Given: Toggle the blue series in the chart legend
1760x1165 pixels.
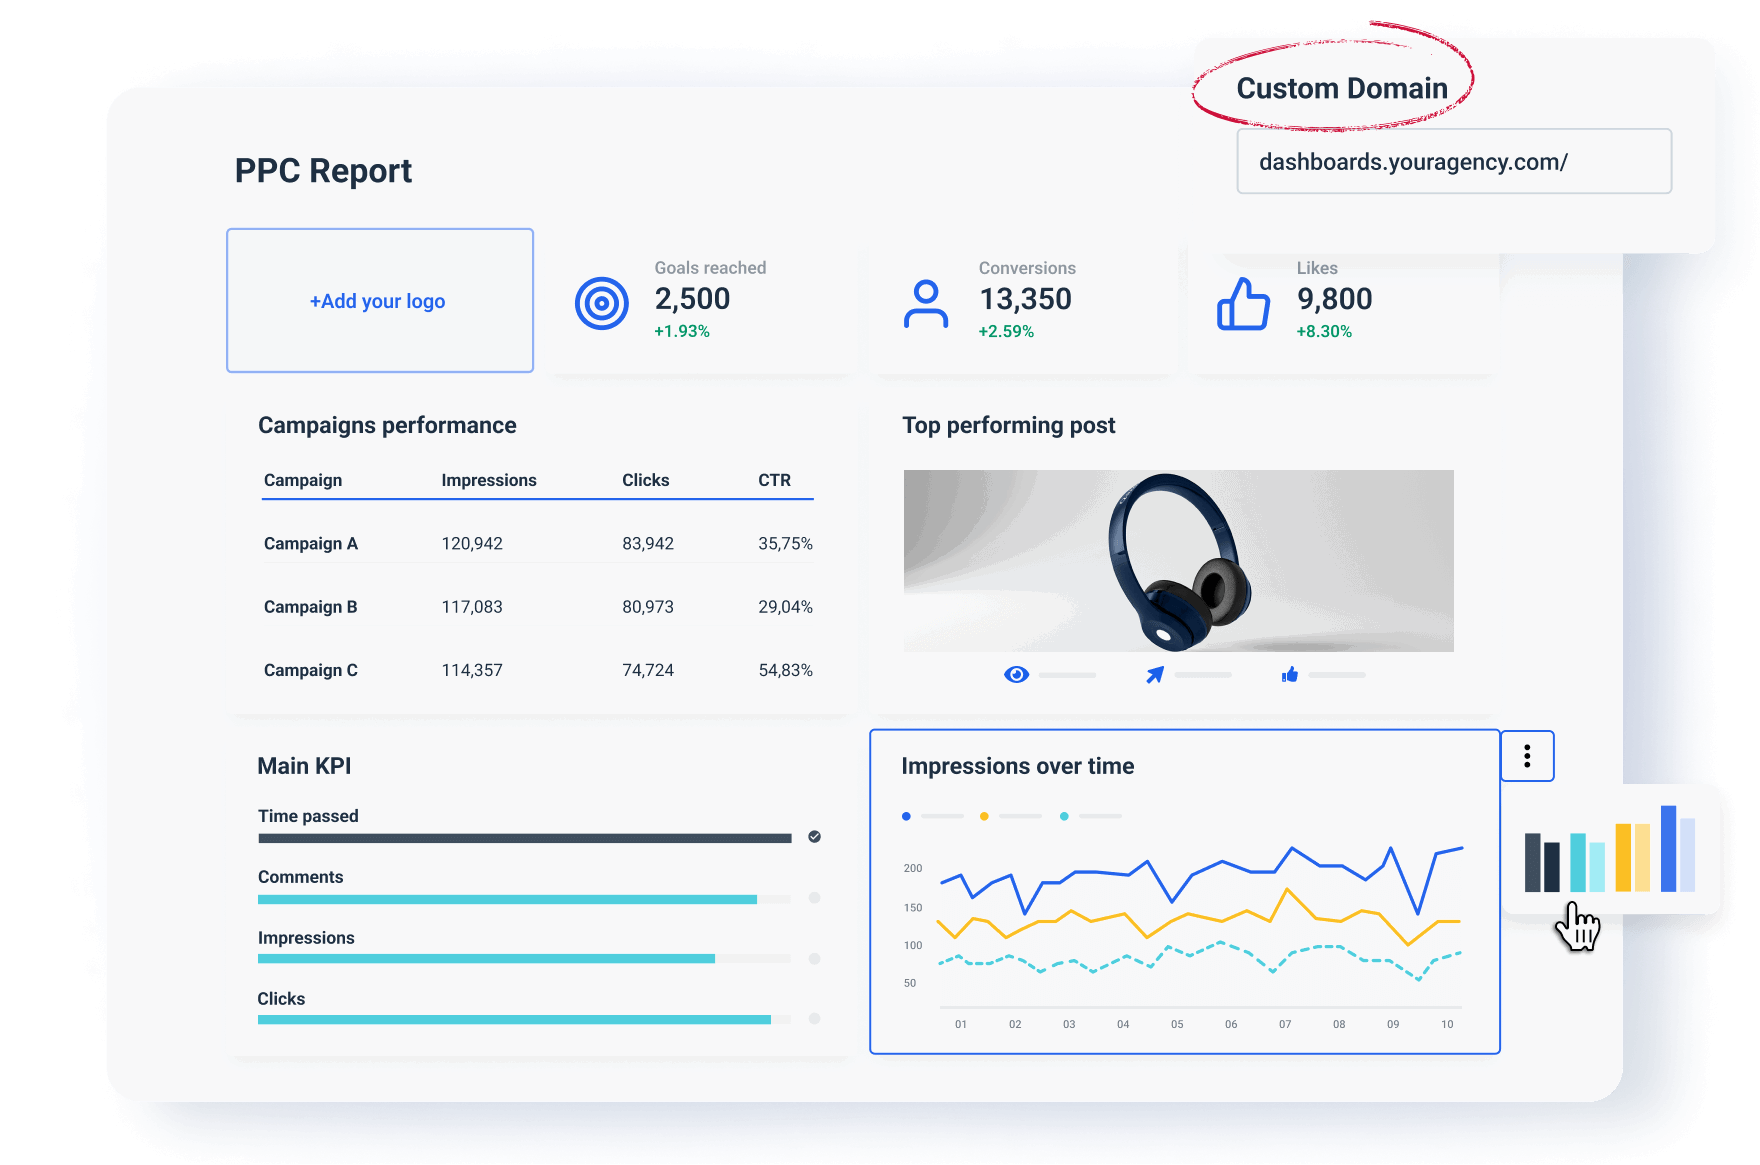Looking at the screenshot, I should pos(907,816).
